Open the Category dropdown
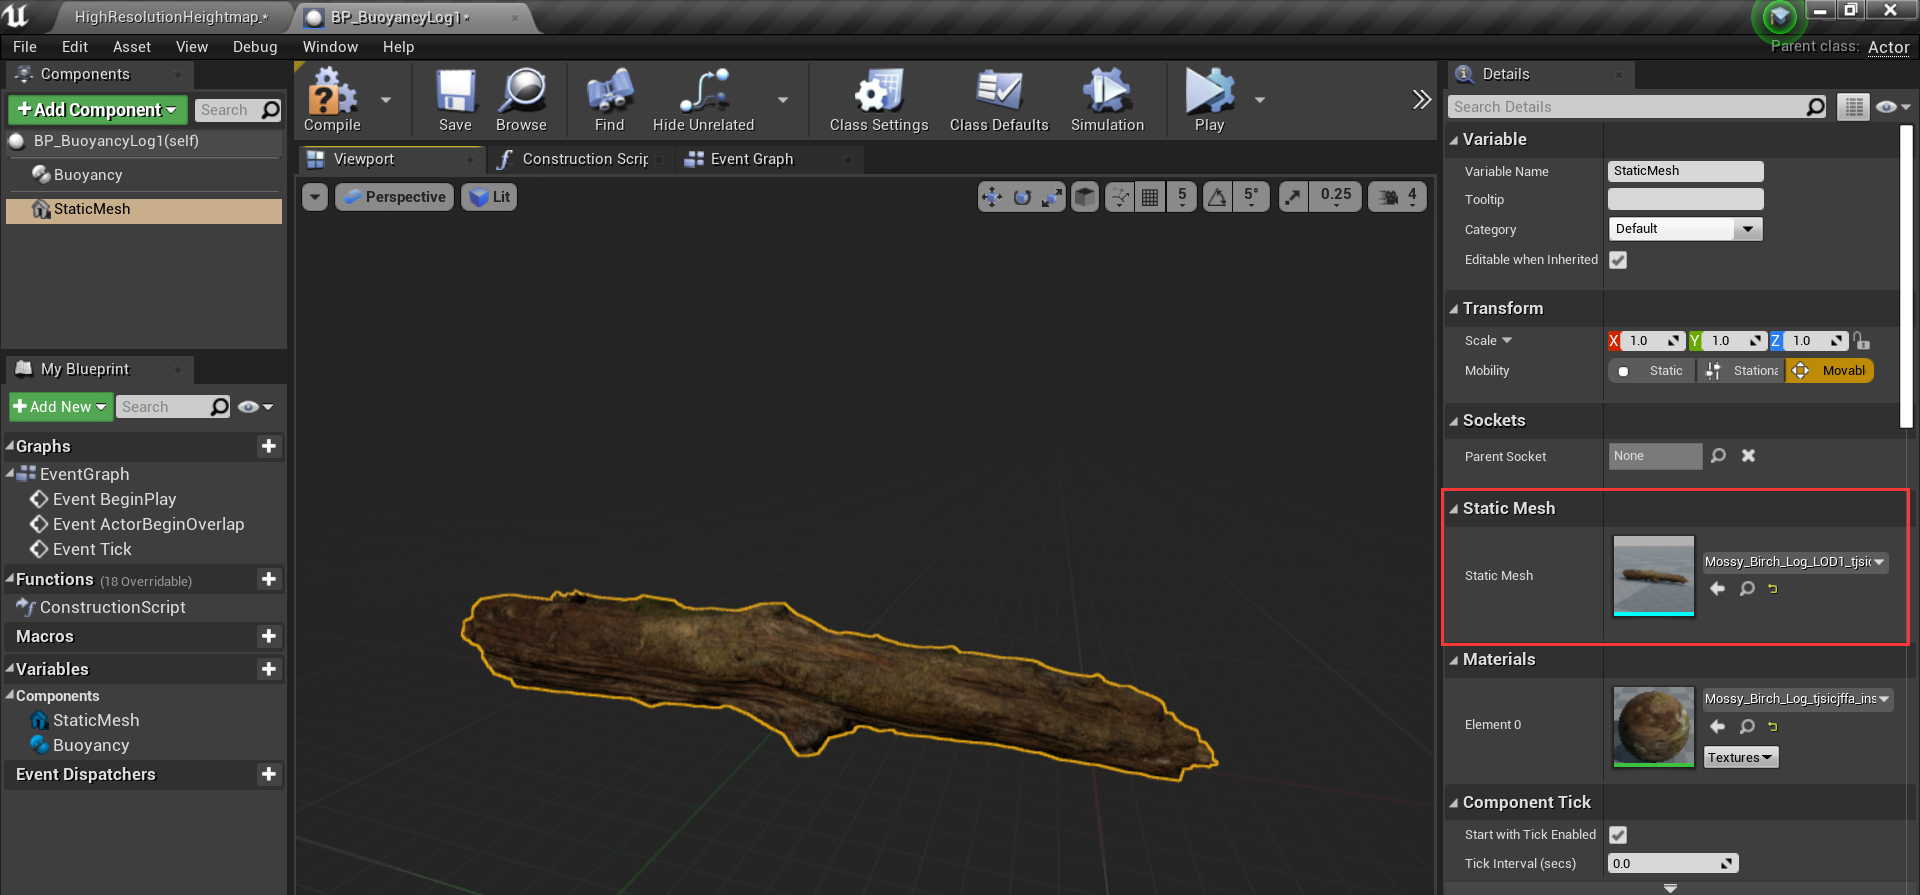 [x=1685, y=229]
